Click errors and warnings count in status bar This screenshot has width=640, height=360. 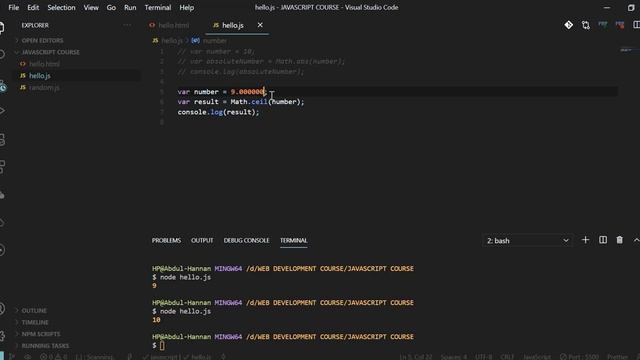pyautogui.click(x=53, y=357)
